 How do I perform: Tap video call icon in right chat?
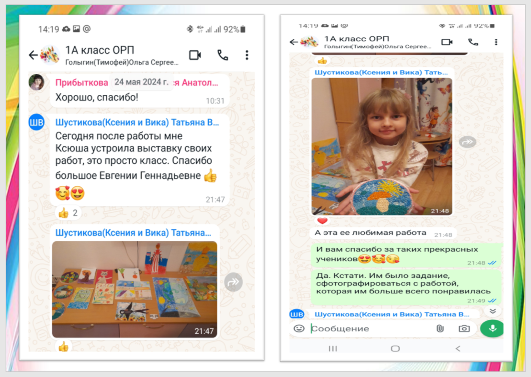[x=447, y=42]
